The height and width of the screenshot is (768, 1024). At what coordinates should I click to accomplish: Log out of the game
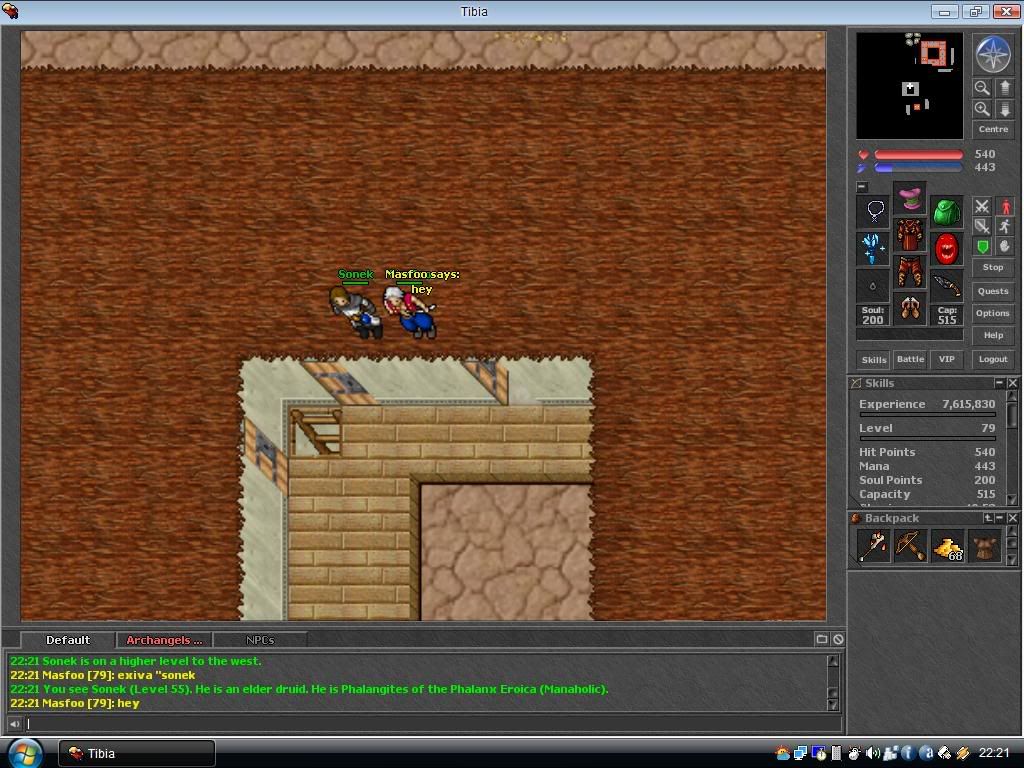pyautogui.click(x=993, y=359)
